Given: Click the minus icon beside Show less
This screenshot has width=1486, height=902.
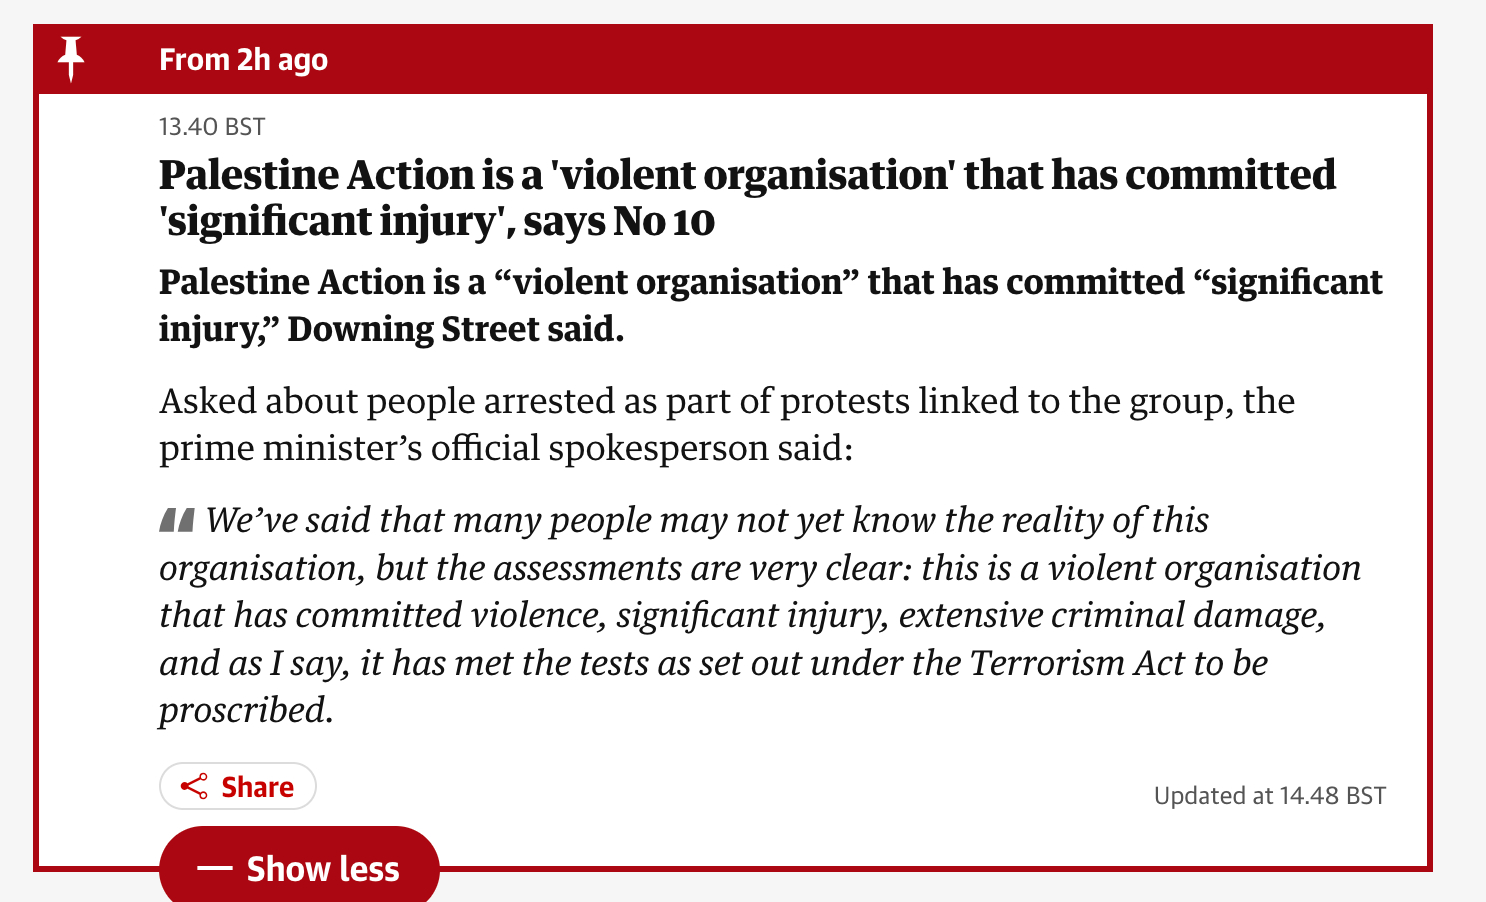Looking at the screenshot, I should click(x=215, y=868).
